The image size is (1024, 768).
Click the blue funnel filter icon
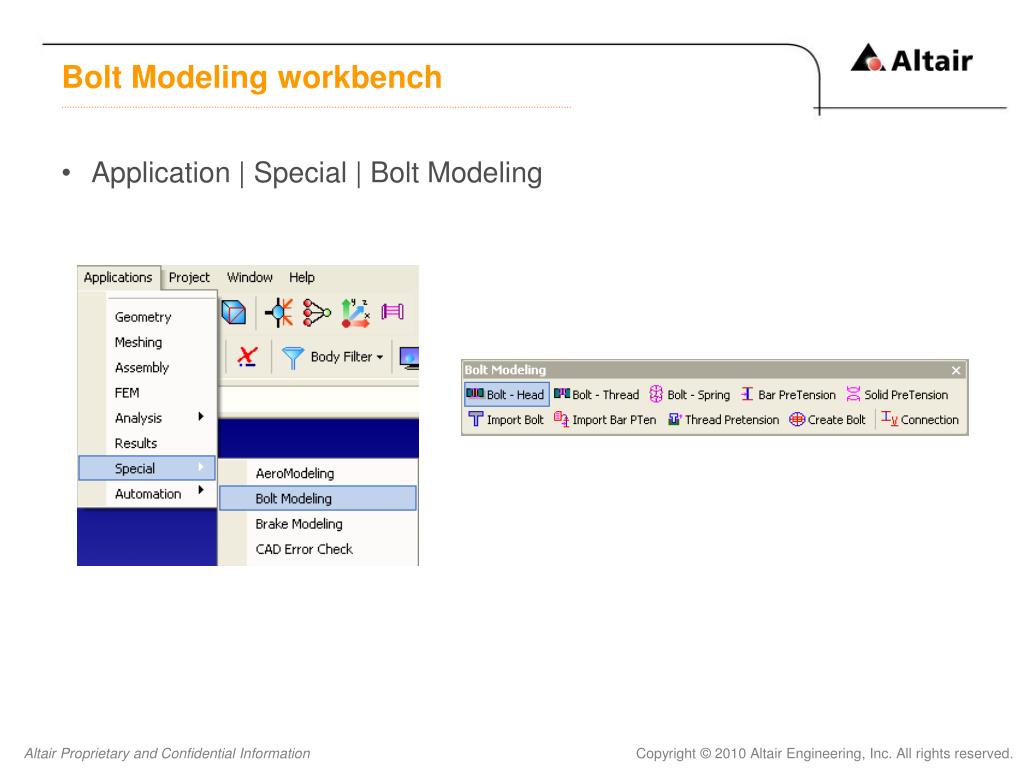click(293, 357)
